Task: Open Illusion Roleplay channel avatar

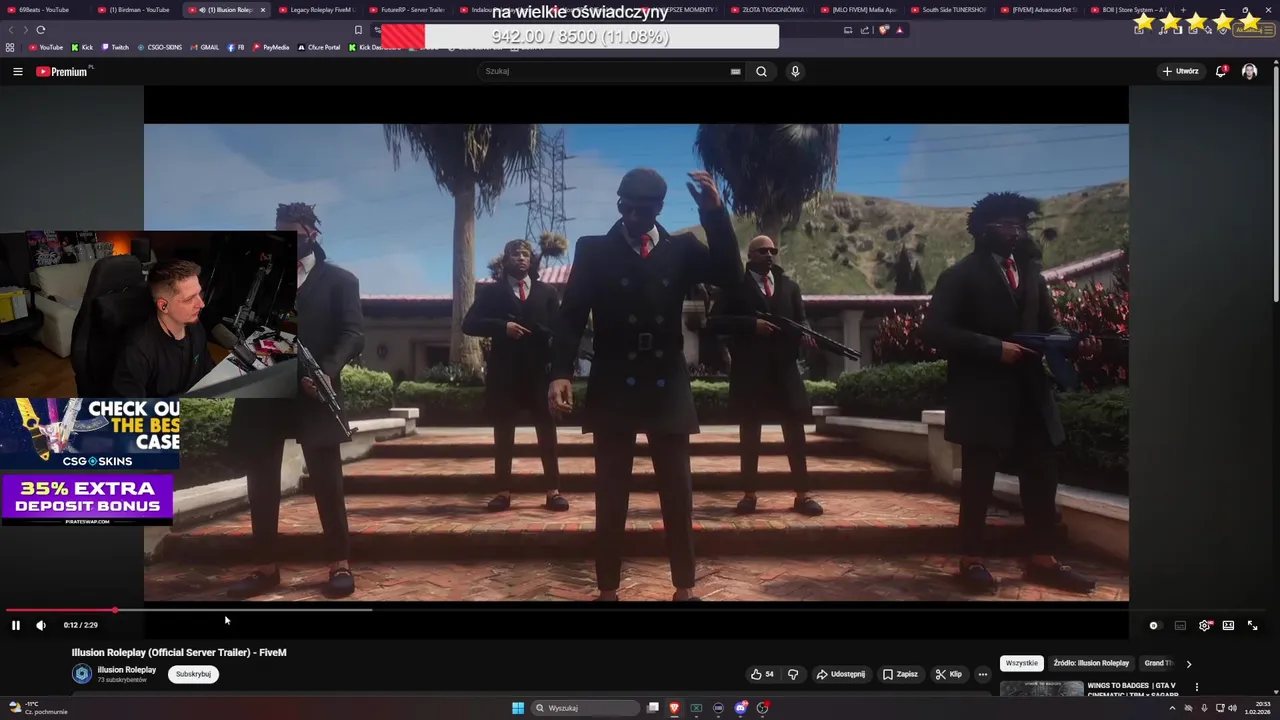Action: pos(82,674)
